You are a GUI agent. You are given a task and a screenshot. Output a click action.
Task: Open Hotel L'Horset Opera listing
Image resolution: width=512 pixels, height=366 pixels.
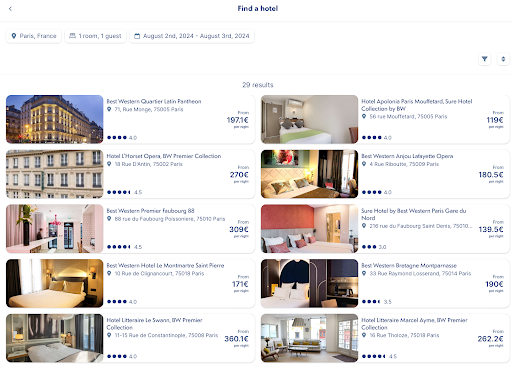(x=130, y=174)
